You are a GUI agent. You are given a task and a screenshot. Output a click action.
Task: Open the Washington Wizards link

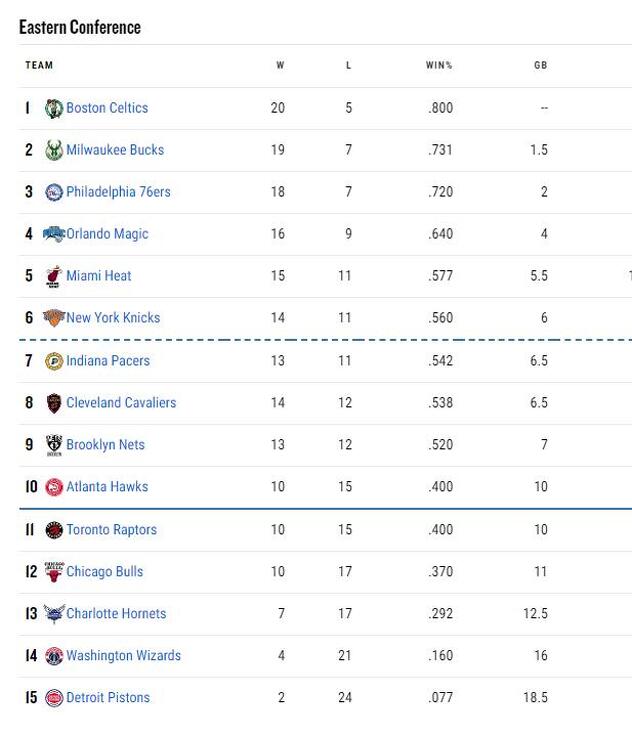tap(124, 655)
